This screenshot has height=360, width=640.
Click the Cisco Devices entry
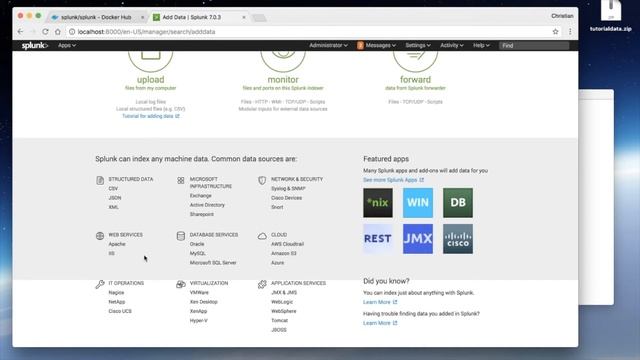(287, 198)
